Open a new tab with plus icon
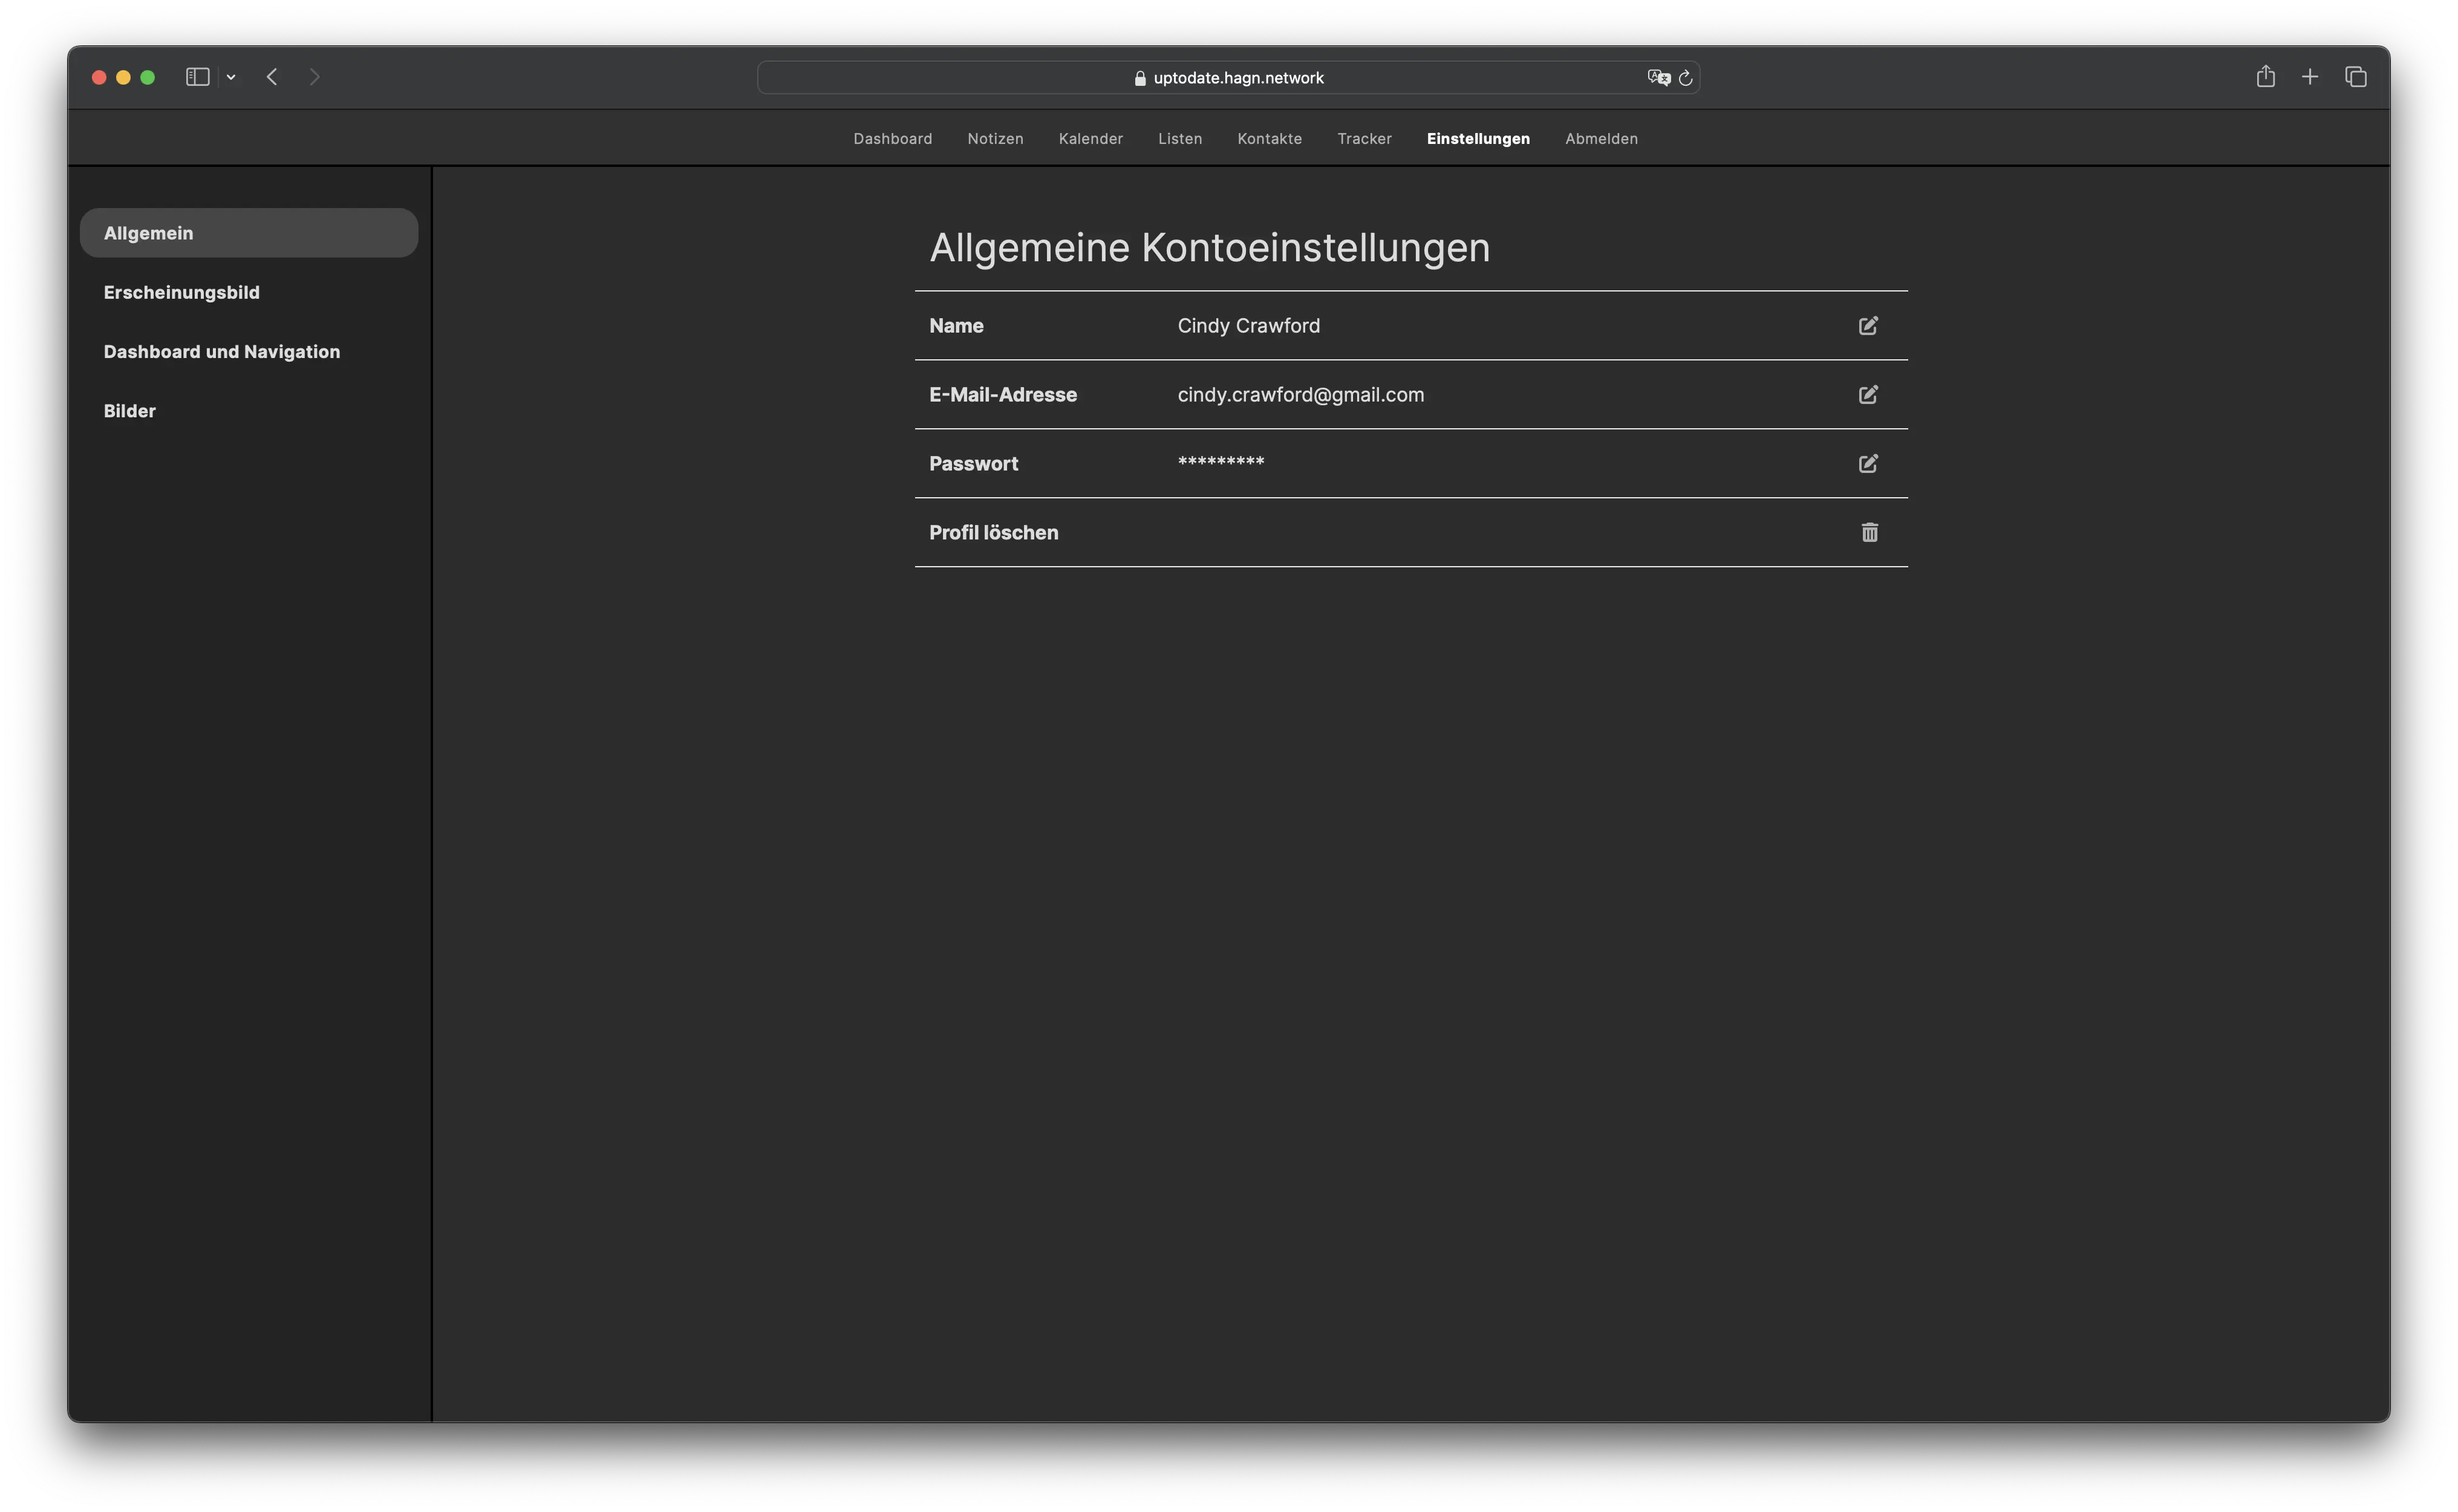 point(2310,77)
